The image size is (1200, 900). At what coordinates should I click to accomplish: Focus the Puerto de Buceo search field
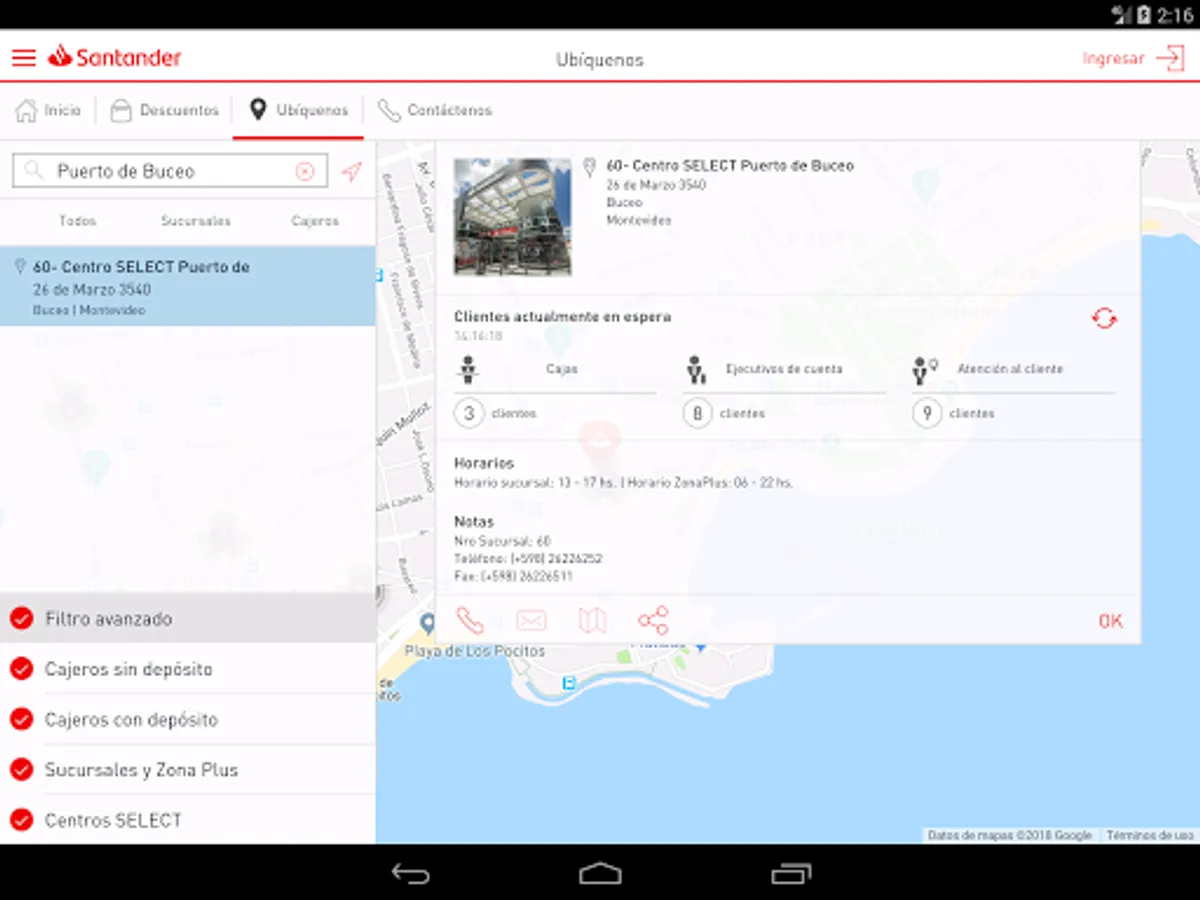(x=170, y=171)
